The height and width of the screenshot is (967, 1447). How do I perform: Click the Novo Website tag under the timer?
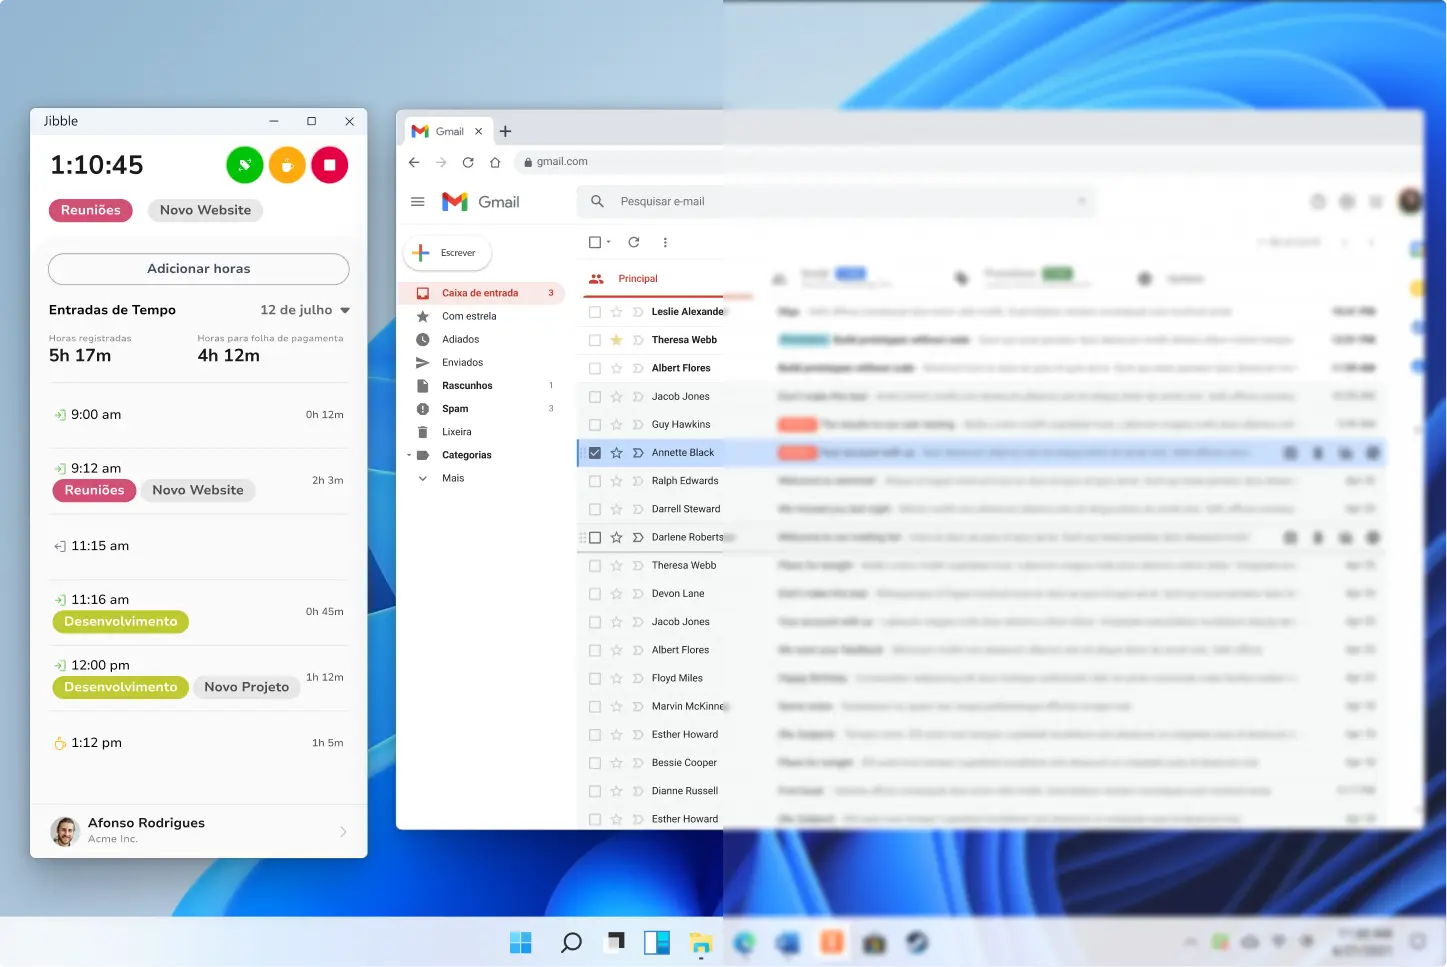pyautogui.click(x=206, y=210)
